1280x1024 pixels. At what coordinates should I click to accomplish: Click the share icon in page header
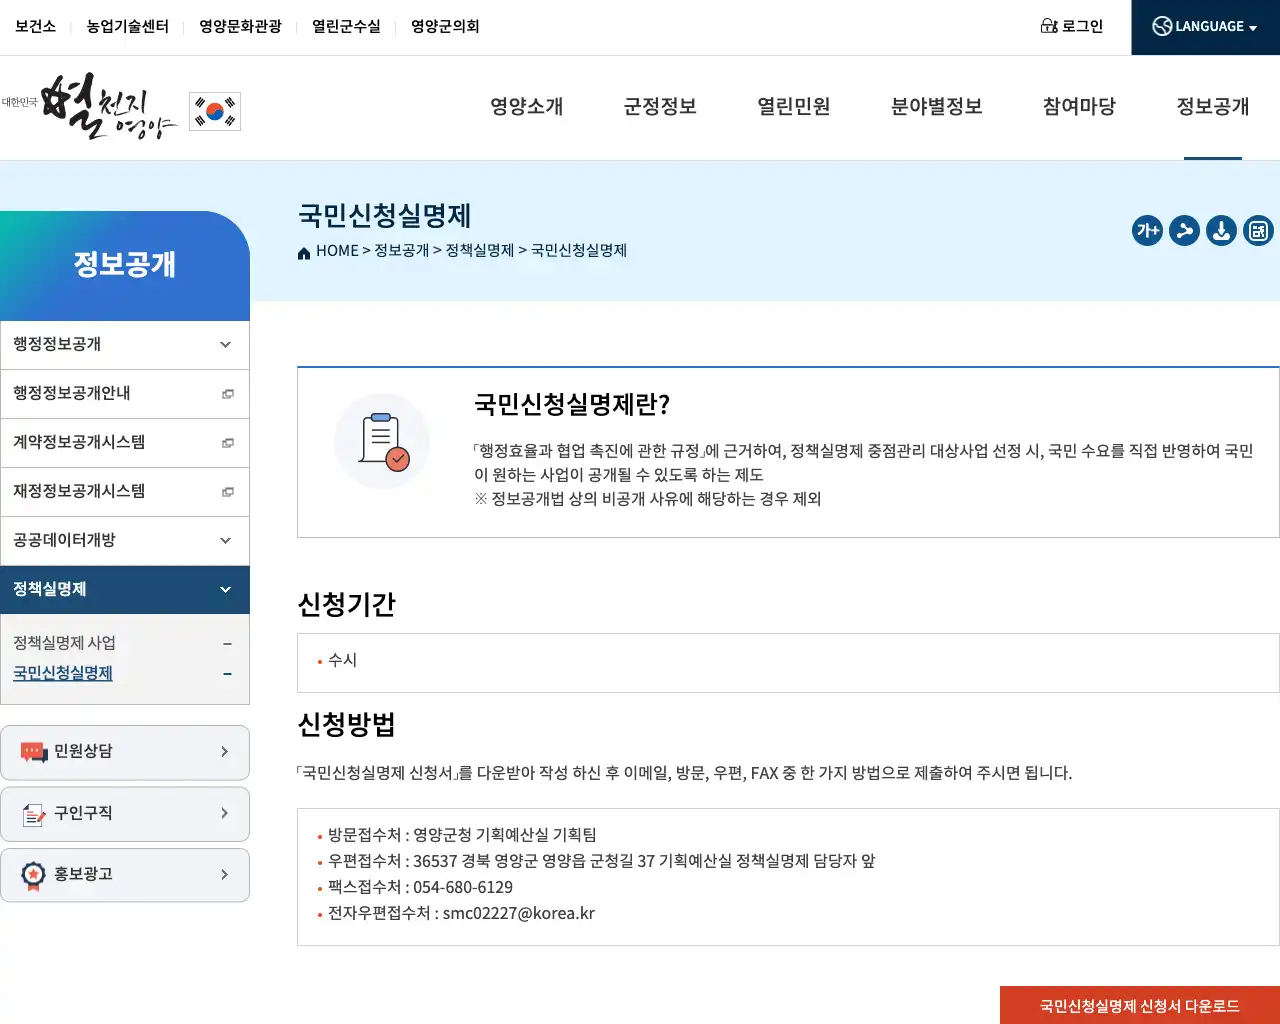pos(1184,231)
